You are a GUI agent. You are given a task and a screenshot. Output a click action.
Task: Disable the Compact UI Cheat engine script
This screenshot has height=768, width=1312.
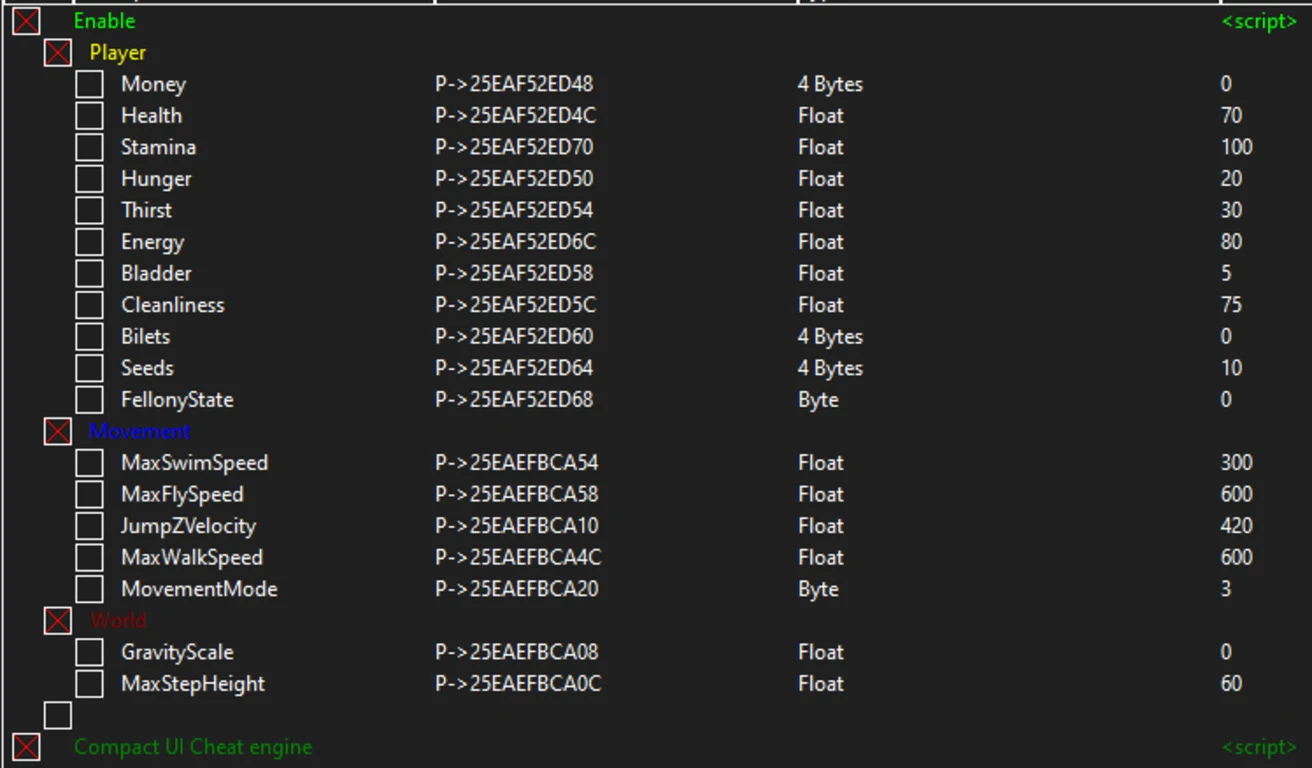[26, 747]
